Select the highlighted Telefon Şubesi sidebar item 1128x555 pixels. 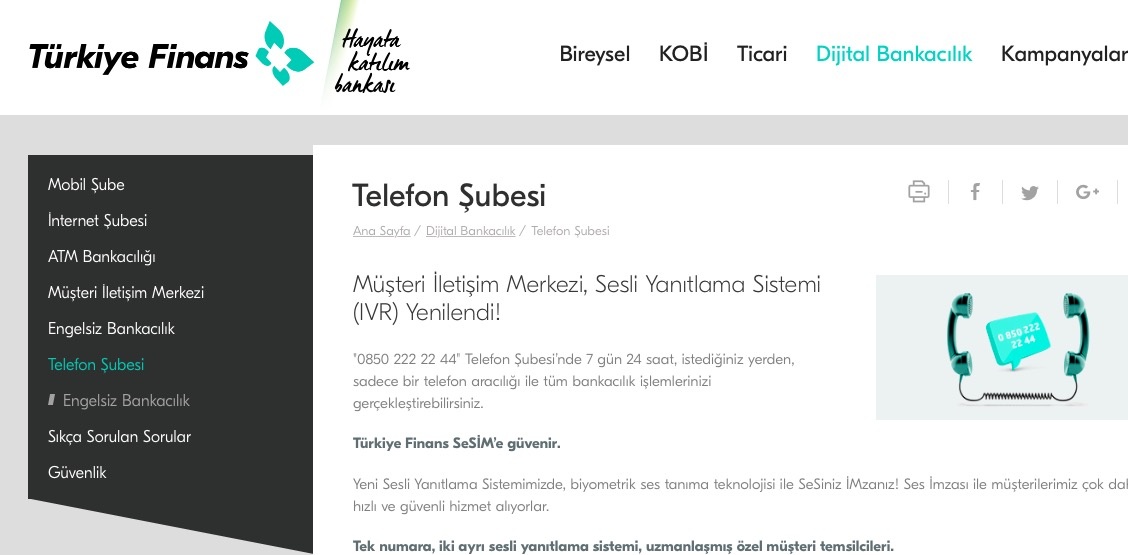(x=96, y=364)
